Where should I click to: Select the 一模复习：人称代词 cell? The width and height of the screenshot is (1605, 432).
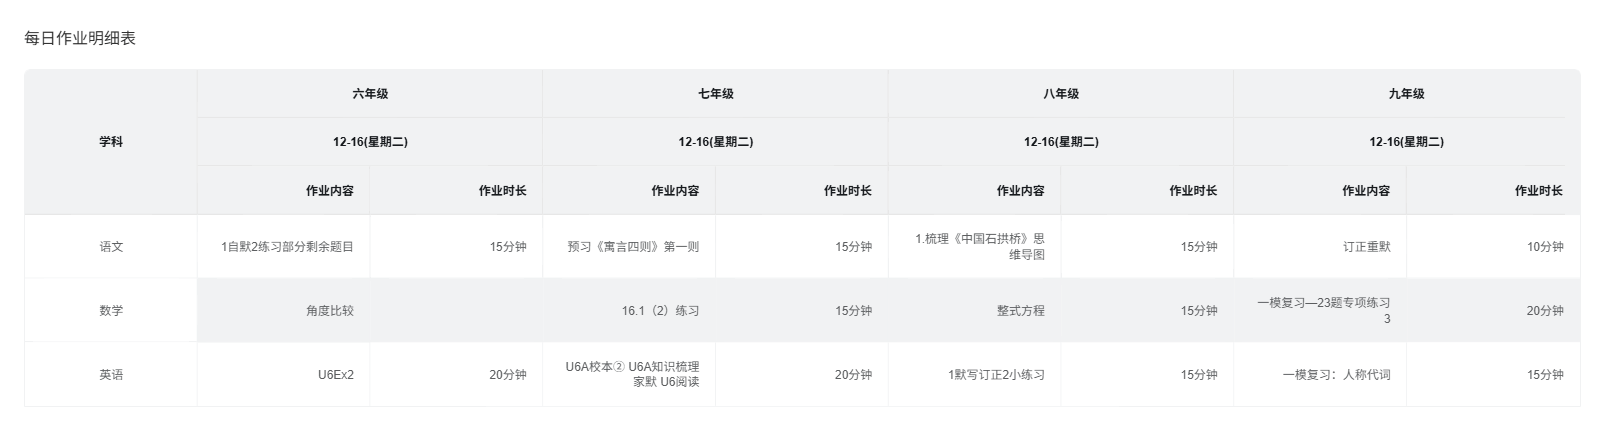tap(1336, 375)
